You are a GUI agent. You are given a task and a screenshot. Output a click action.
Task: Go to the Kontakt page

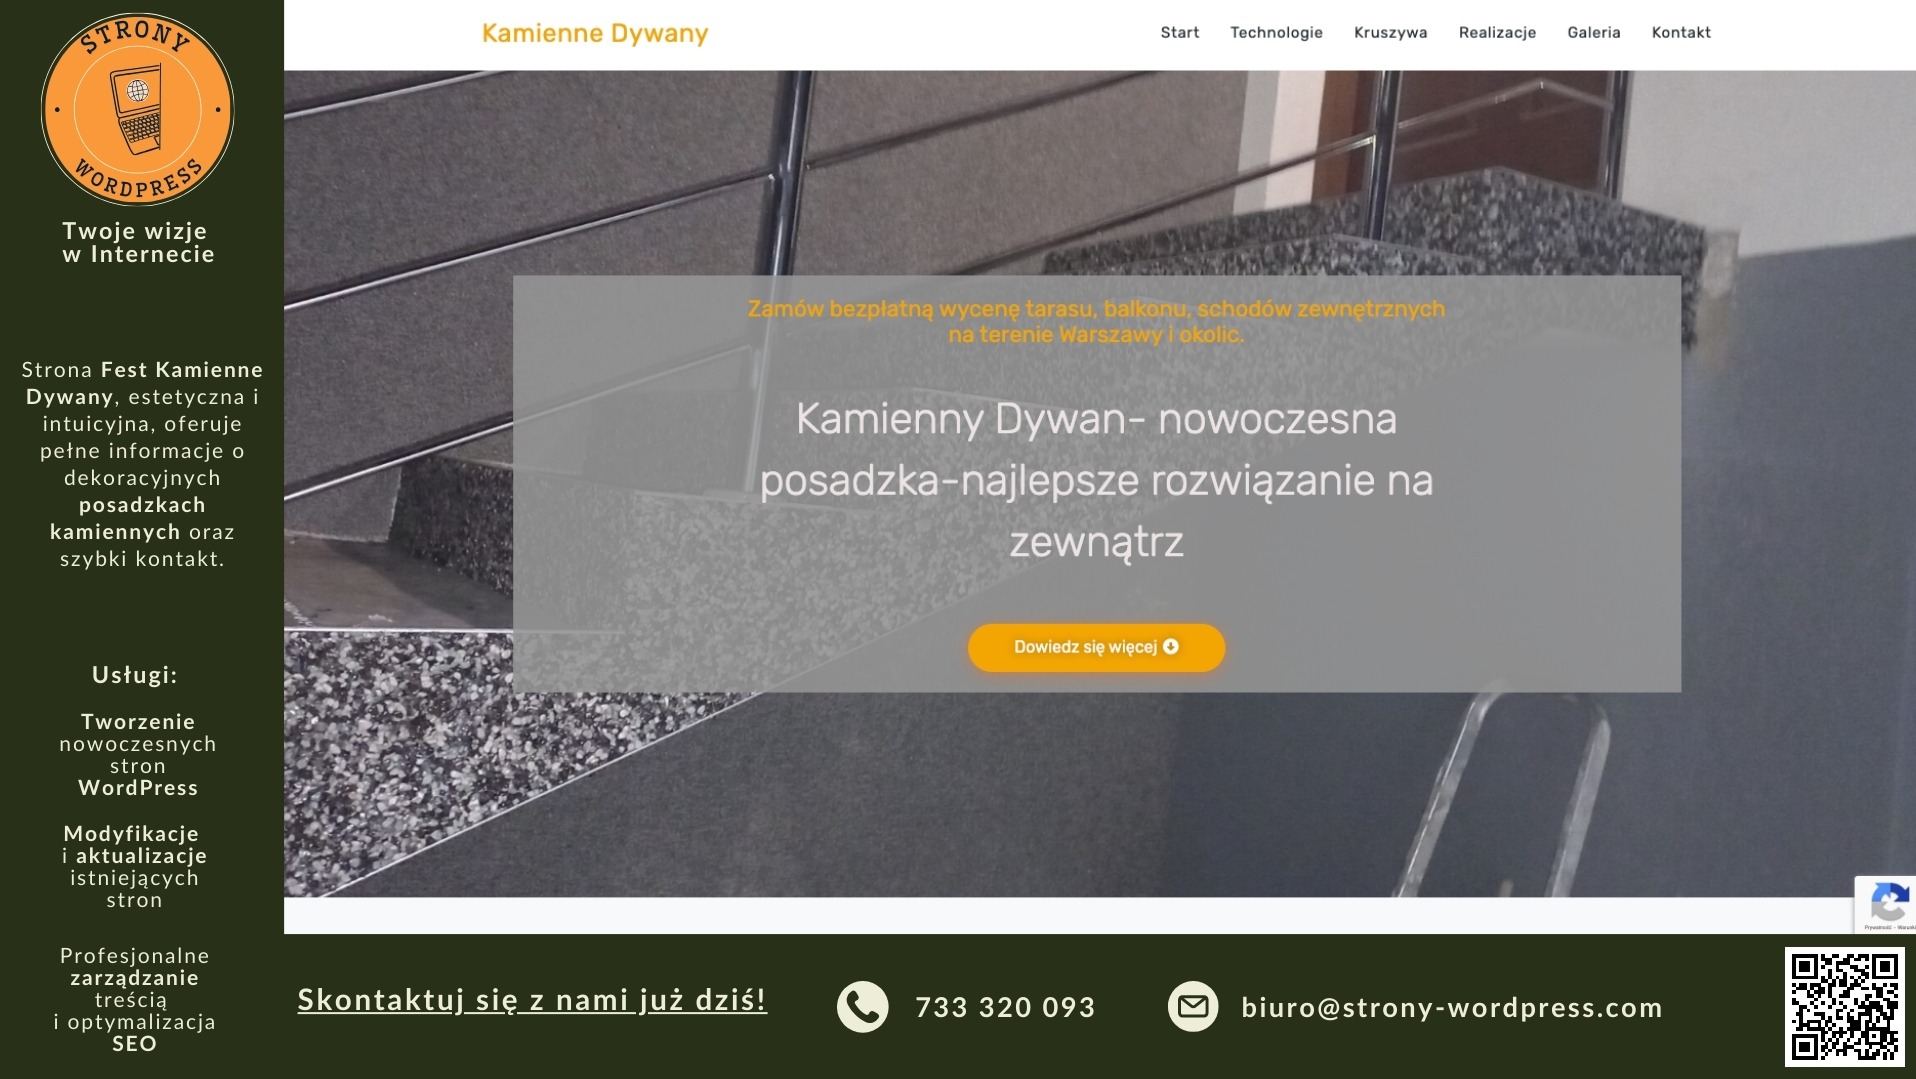pyautogui.click(x=1681, y=32)
